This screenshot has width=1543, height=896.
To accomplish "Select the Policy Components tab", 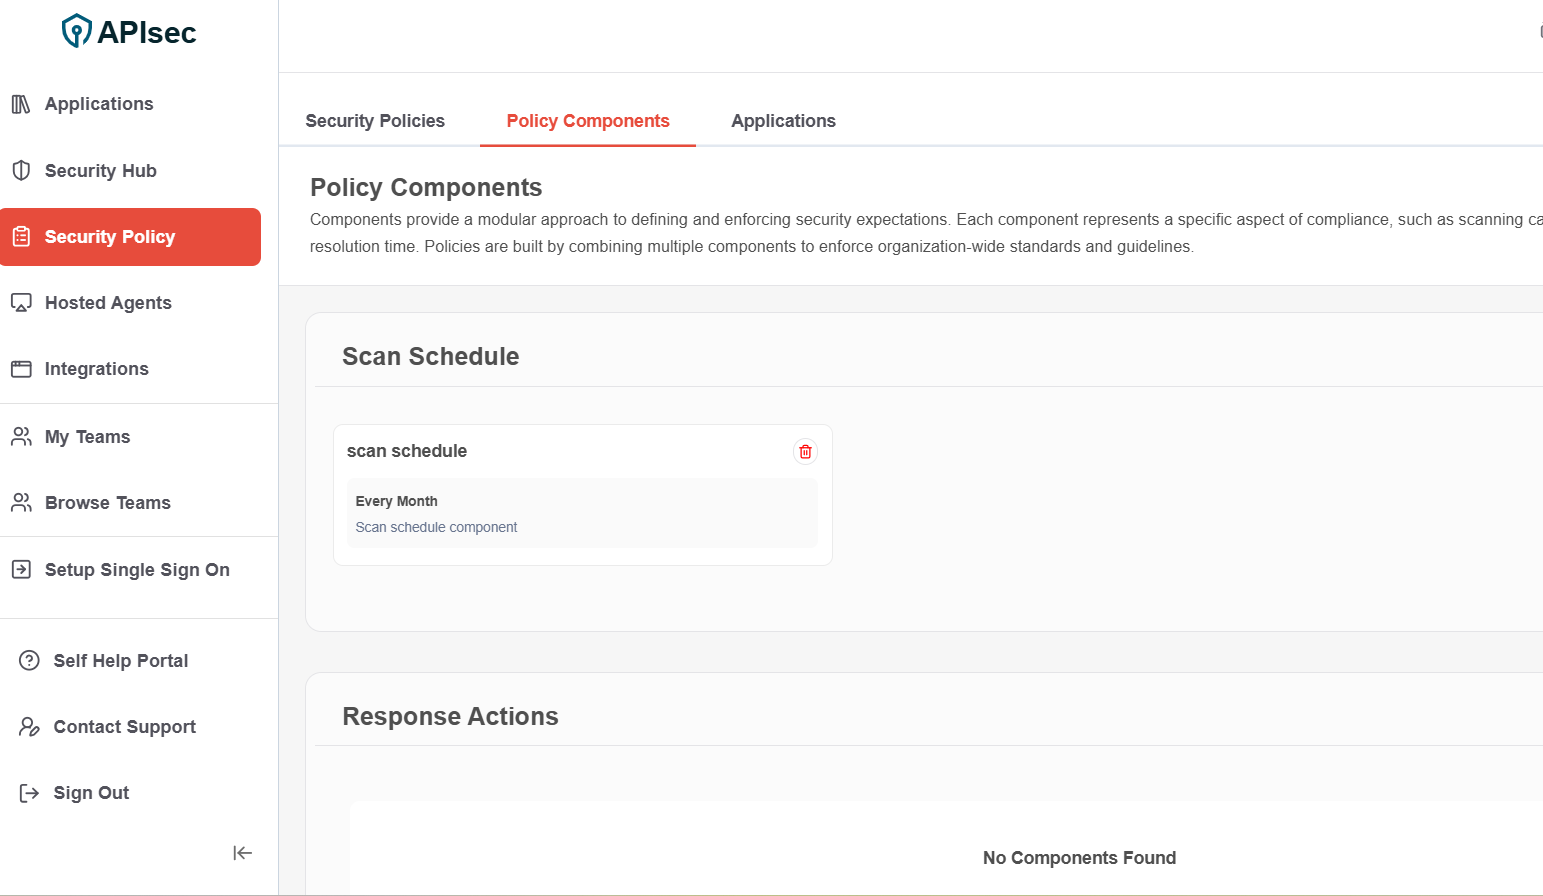I will [588, 121].
